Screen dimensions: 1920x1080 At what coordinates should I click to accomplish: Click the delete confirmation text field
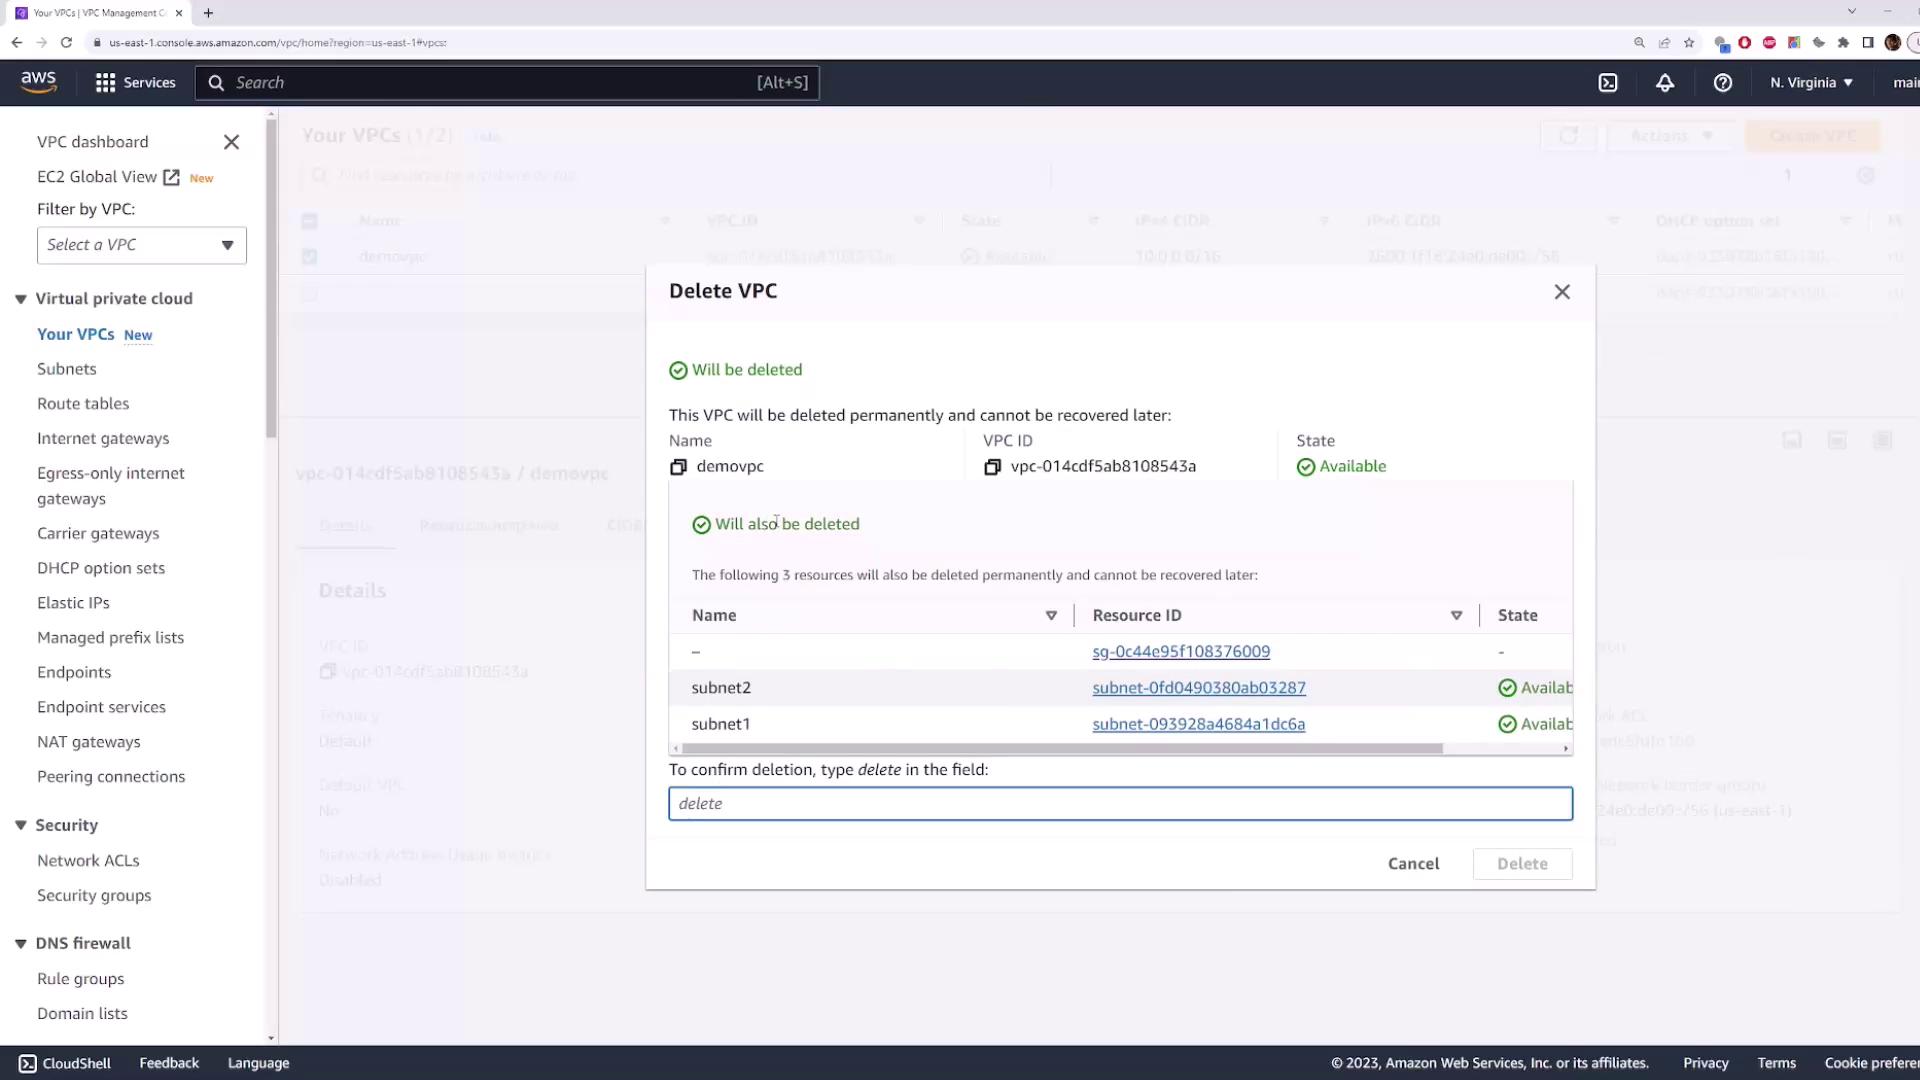pos(1119,804)
